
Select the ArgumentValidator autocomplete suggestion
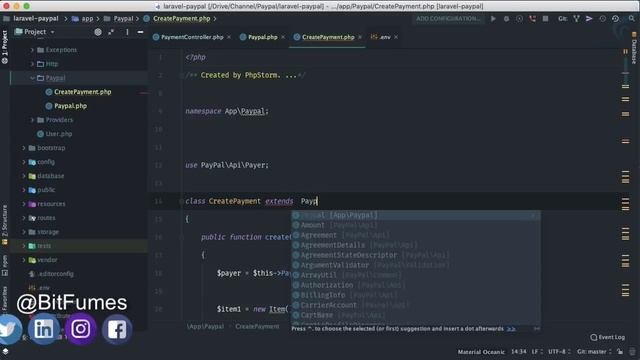(x=416, y=265)
